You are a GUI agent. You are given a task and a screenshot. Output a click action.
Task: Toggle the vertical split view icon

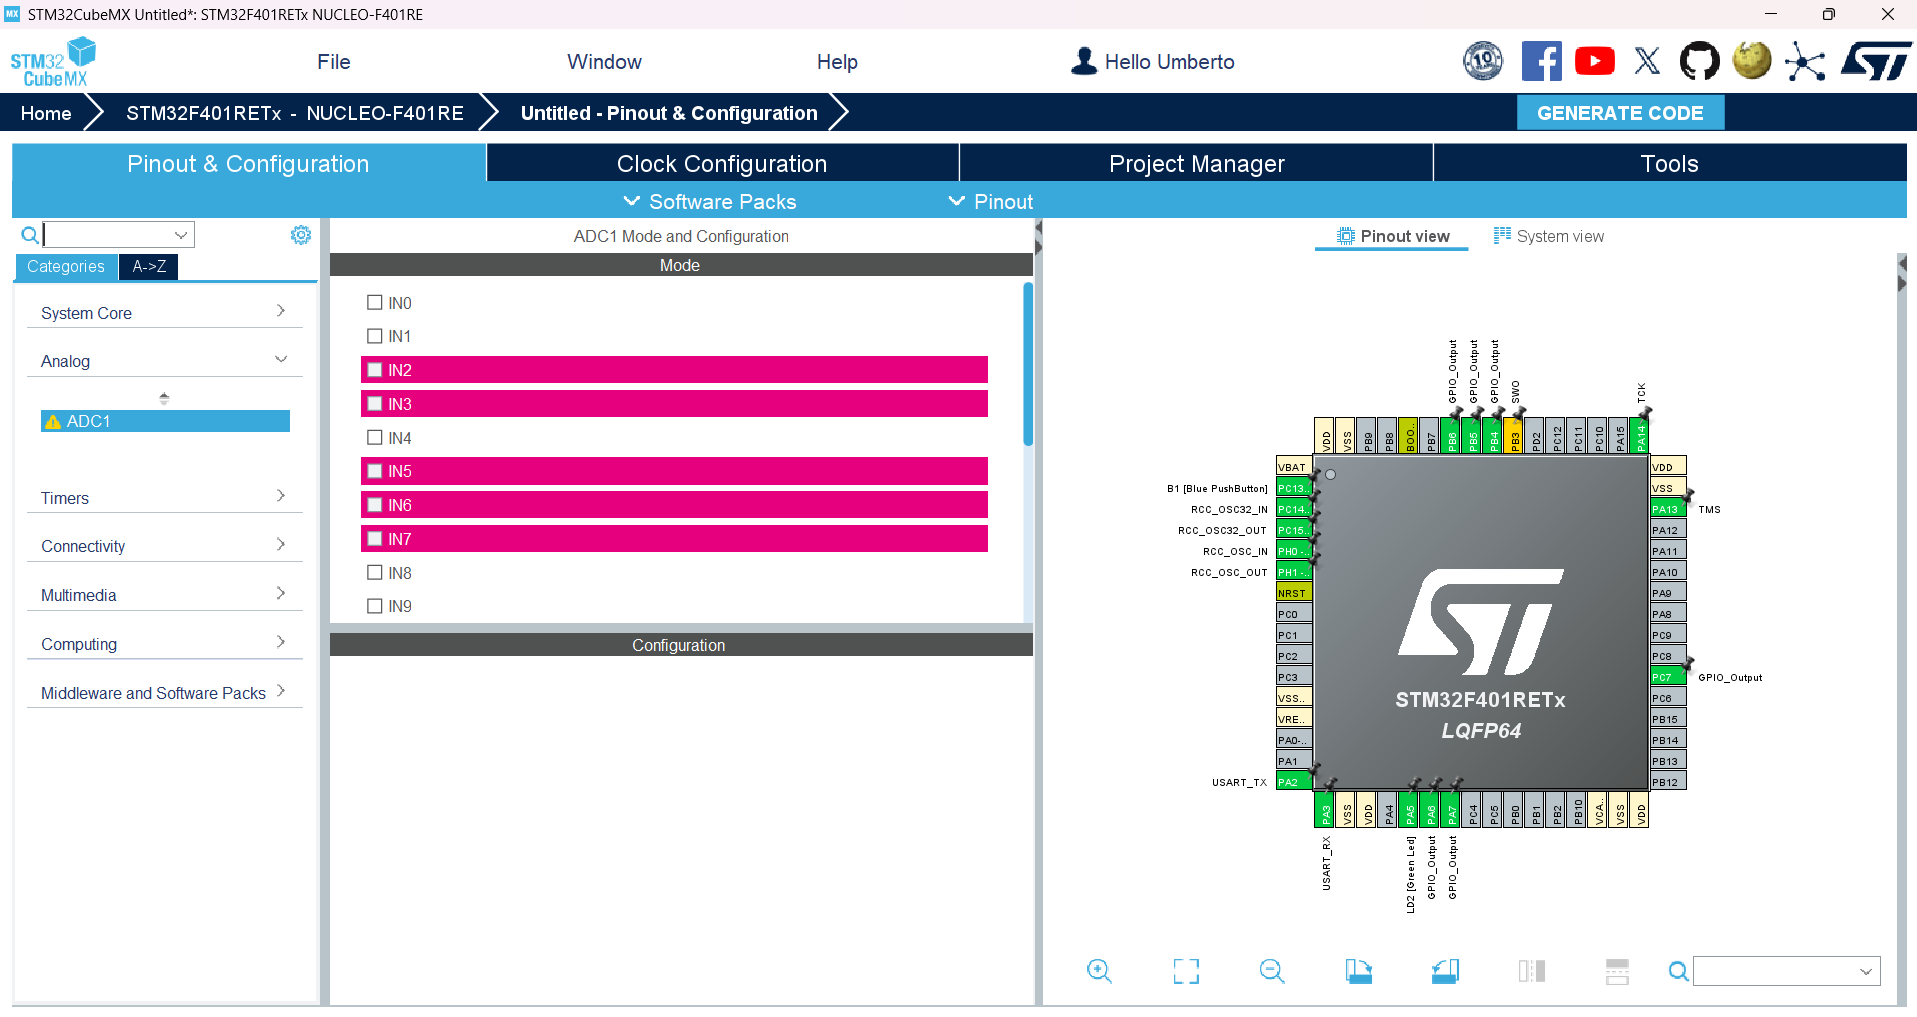pyautogui.click(x=1531, y=971)
